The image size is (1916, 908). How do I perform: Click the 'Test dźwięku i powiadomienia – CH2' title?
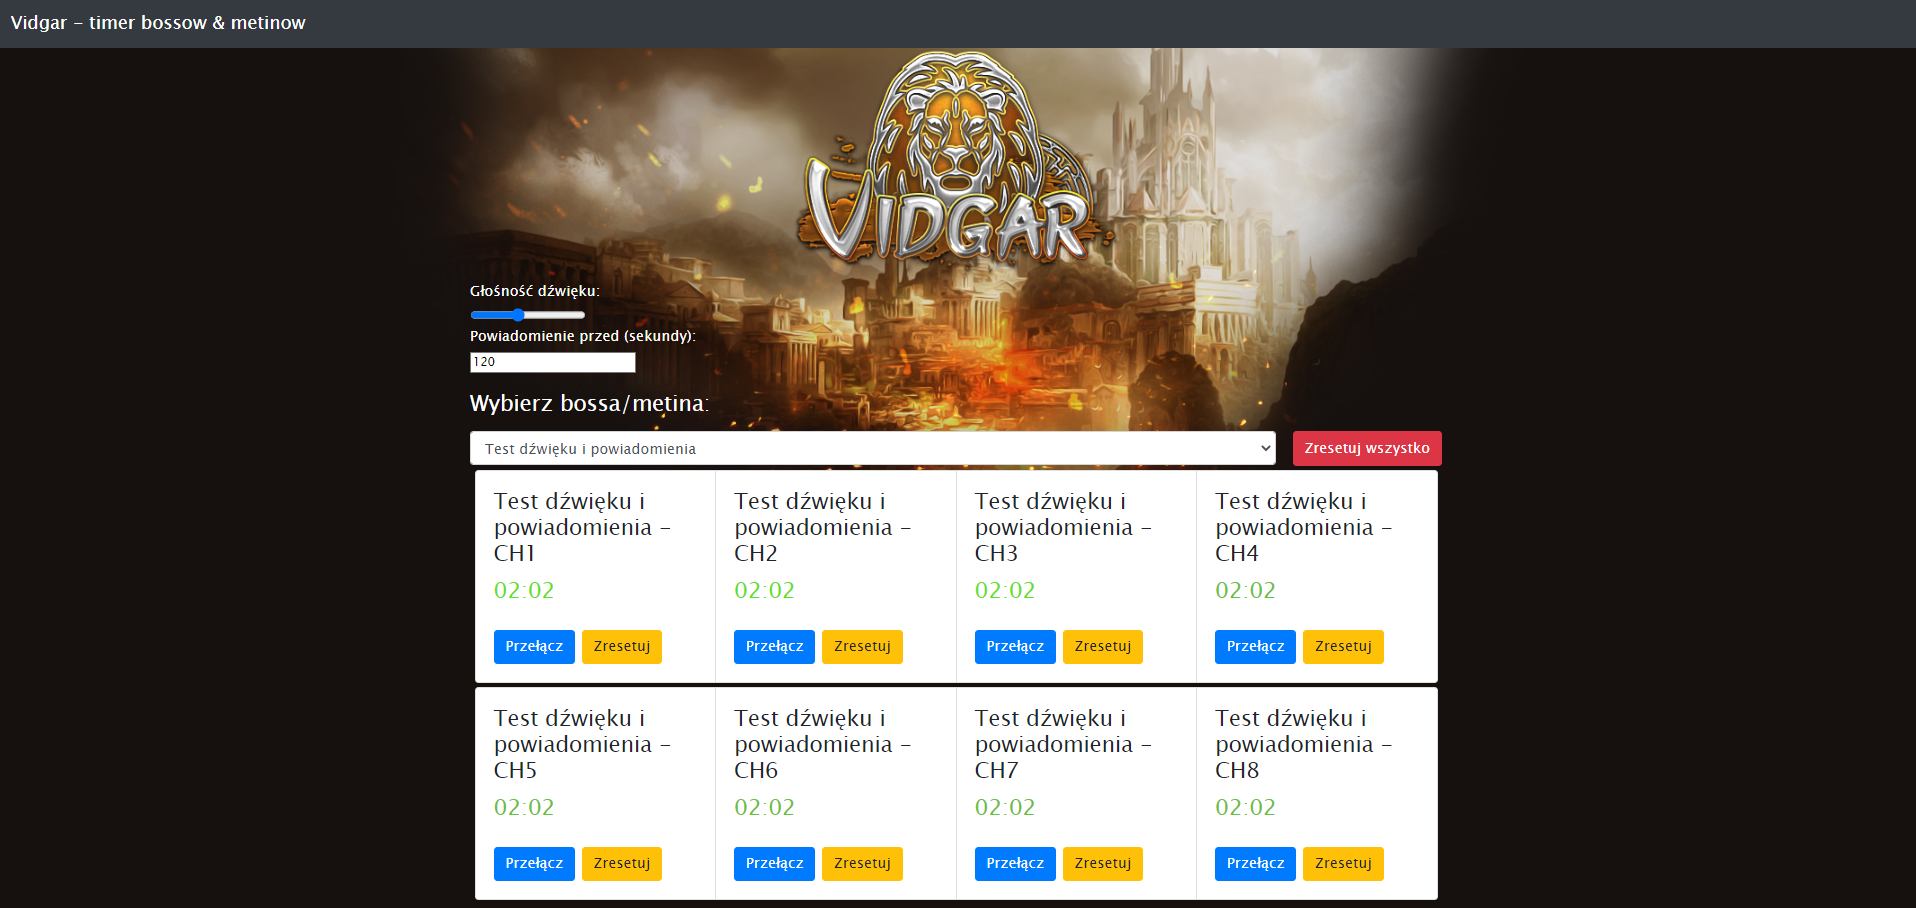[x=822, y=527]
